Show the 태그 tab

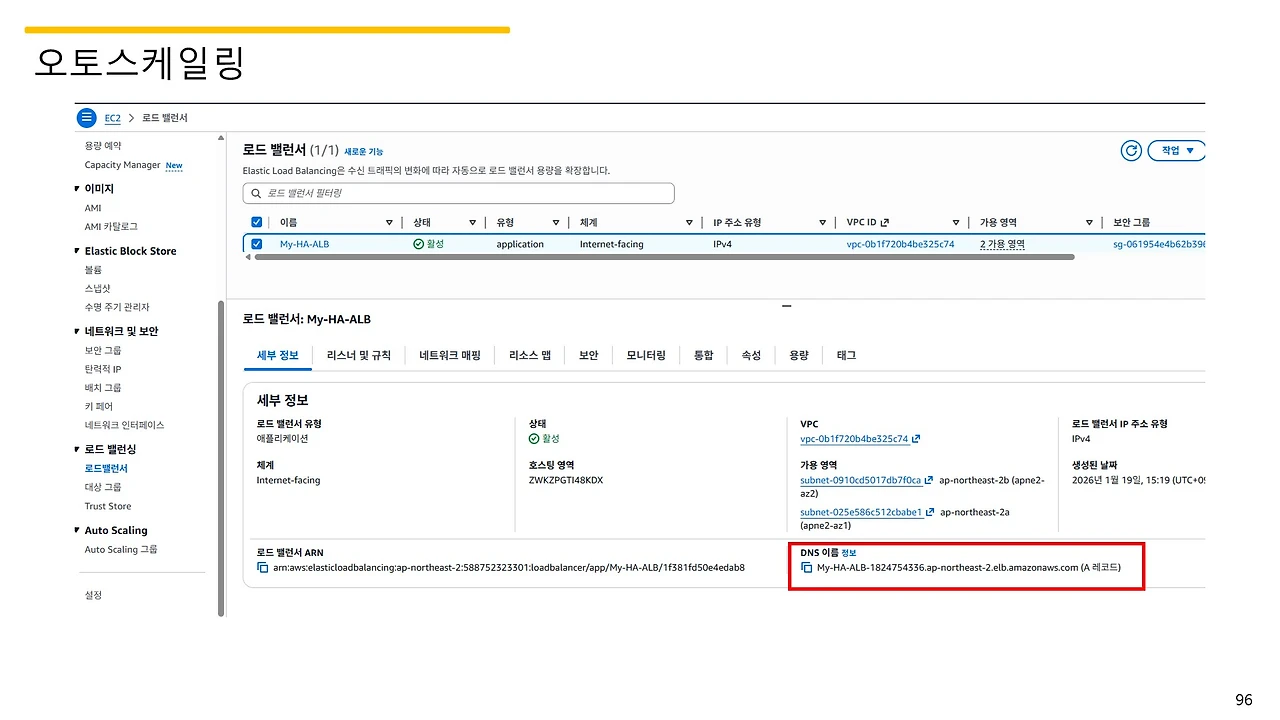tap(846, 355)
